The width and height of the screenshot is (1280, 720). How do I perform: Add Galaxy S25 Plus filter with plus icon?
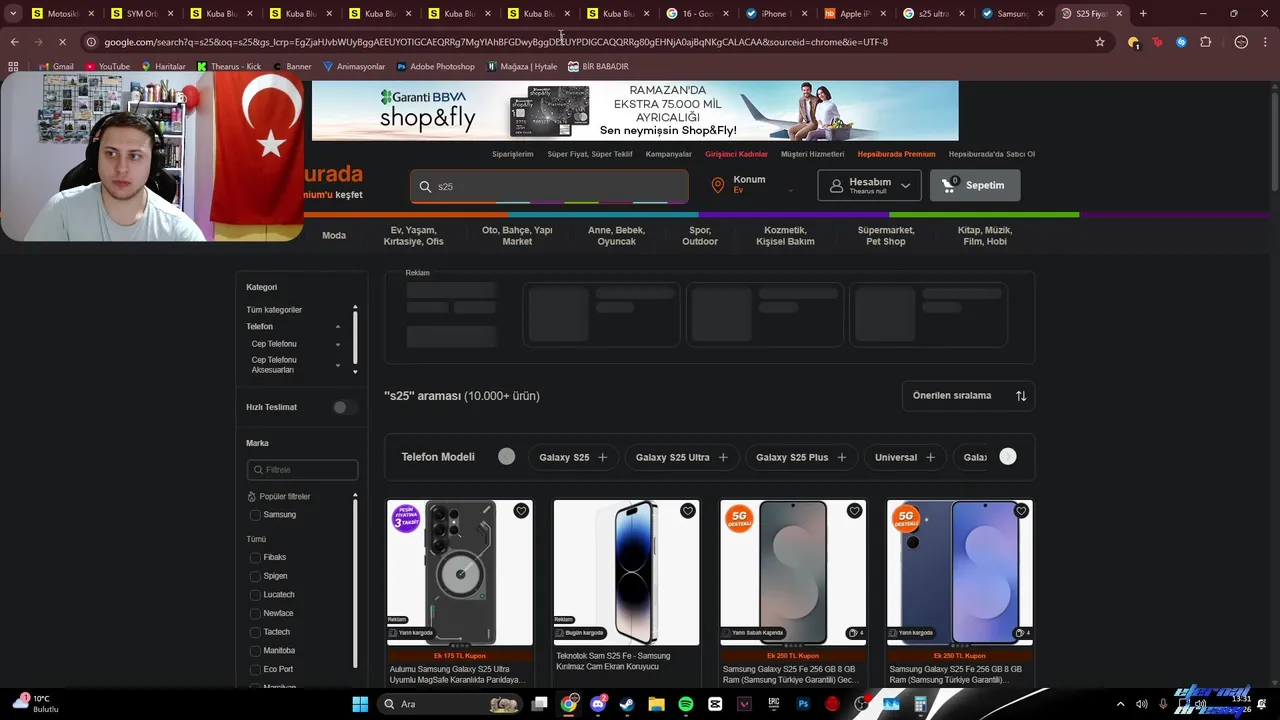coord(842,457)
